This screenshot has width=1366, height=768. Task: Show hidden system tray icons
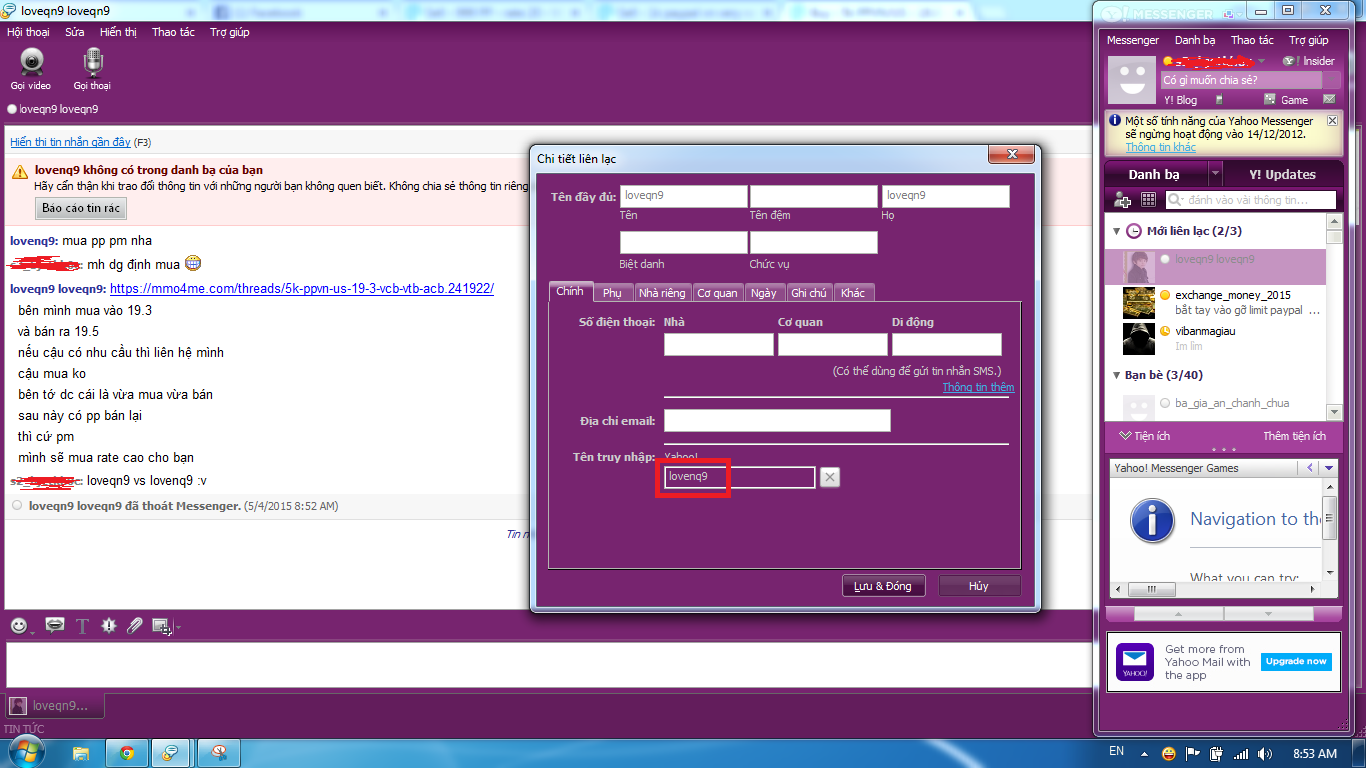[1146, 753]
